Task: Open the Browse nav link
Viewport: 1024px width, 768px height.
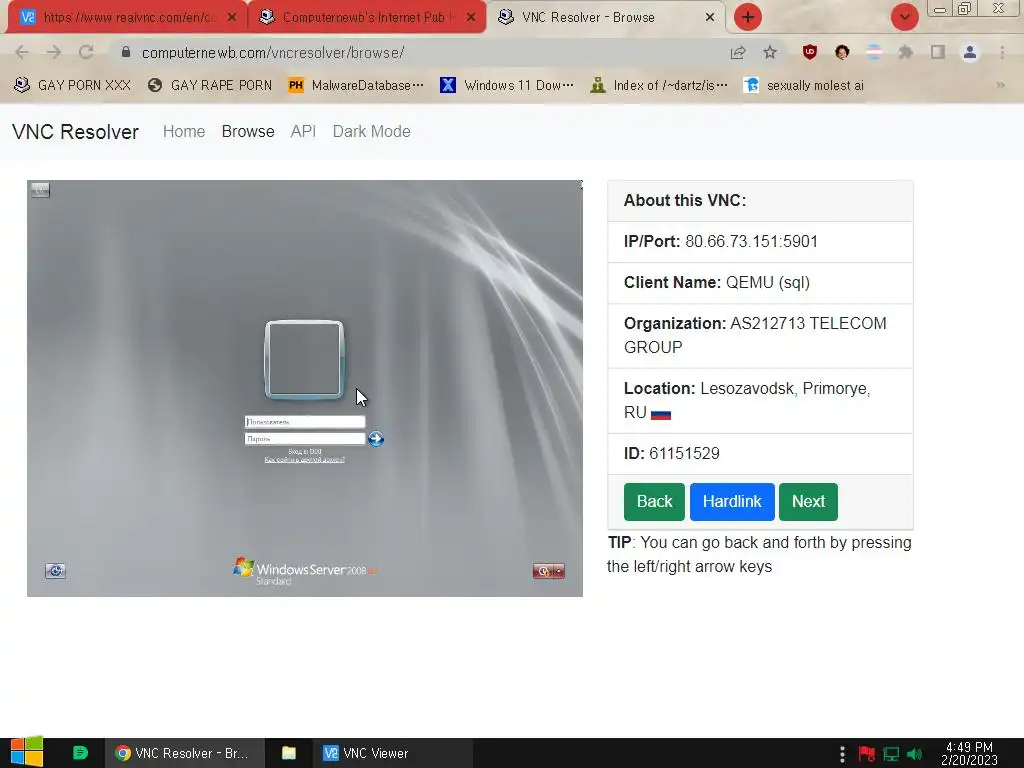Action: pos(248,131)
